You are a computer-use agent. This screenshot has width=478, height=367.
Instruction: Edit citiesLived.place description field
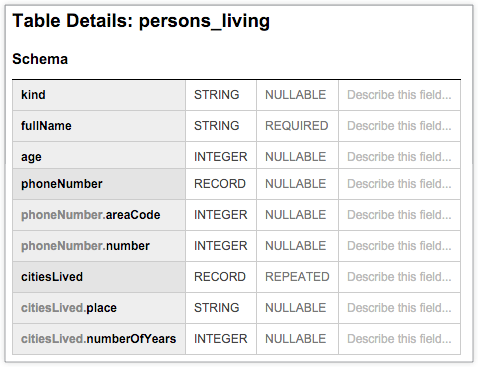(x=399, y=308)
